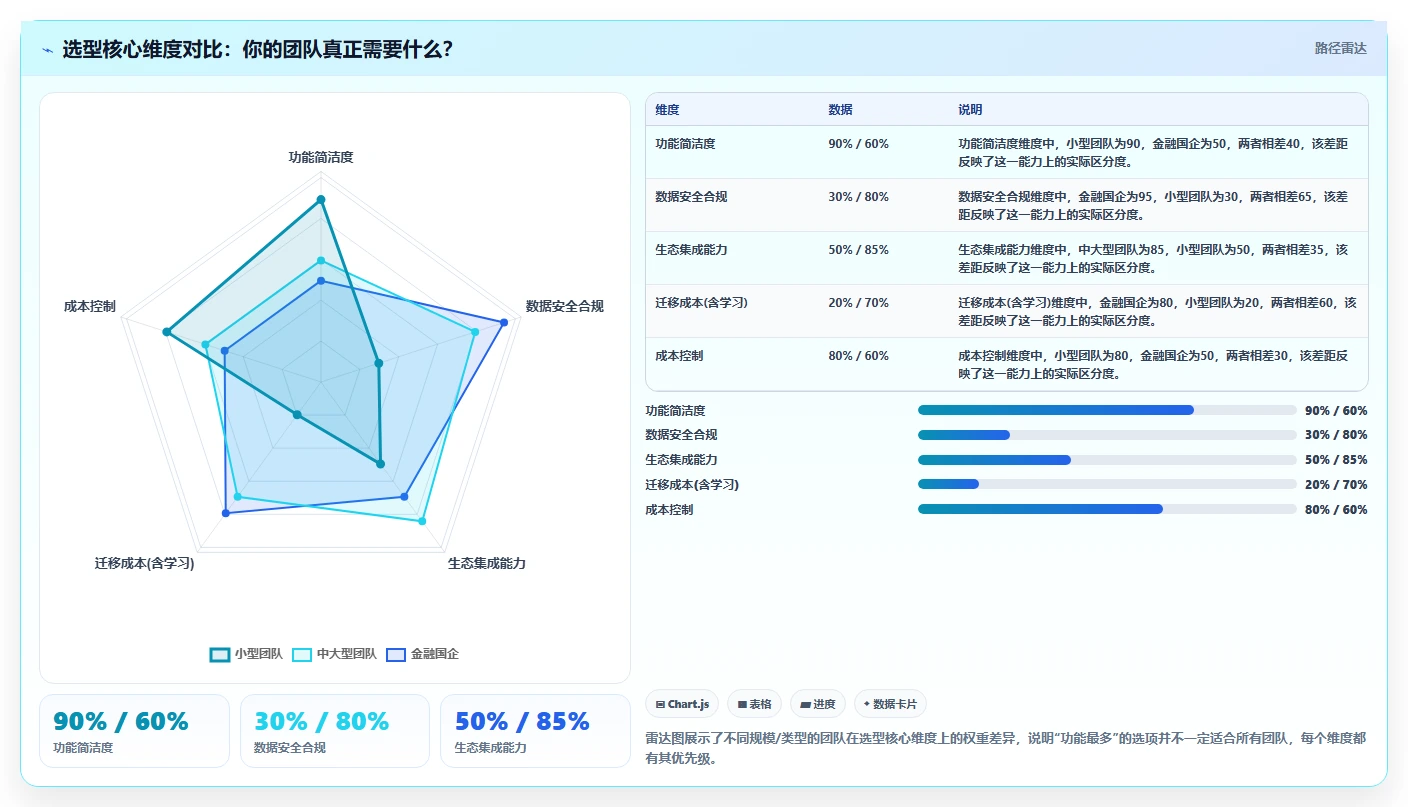Open the 90% / 60% 功能简洁度 stat card
The height and width of the screenshot is (807, 1408).
pyautogui.click(x=134, y=731)
